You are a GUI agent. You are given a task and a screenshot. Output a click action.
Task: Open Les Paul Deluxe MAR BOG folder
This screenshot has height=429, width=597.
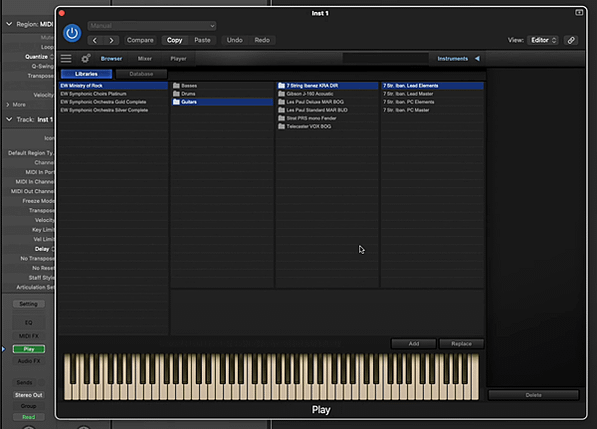[327, 102]
